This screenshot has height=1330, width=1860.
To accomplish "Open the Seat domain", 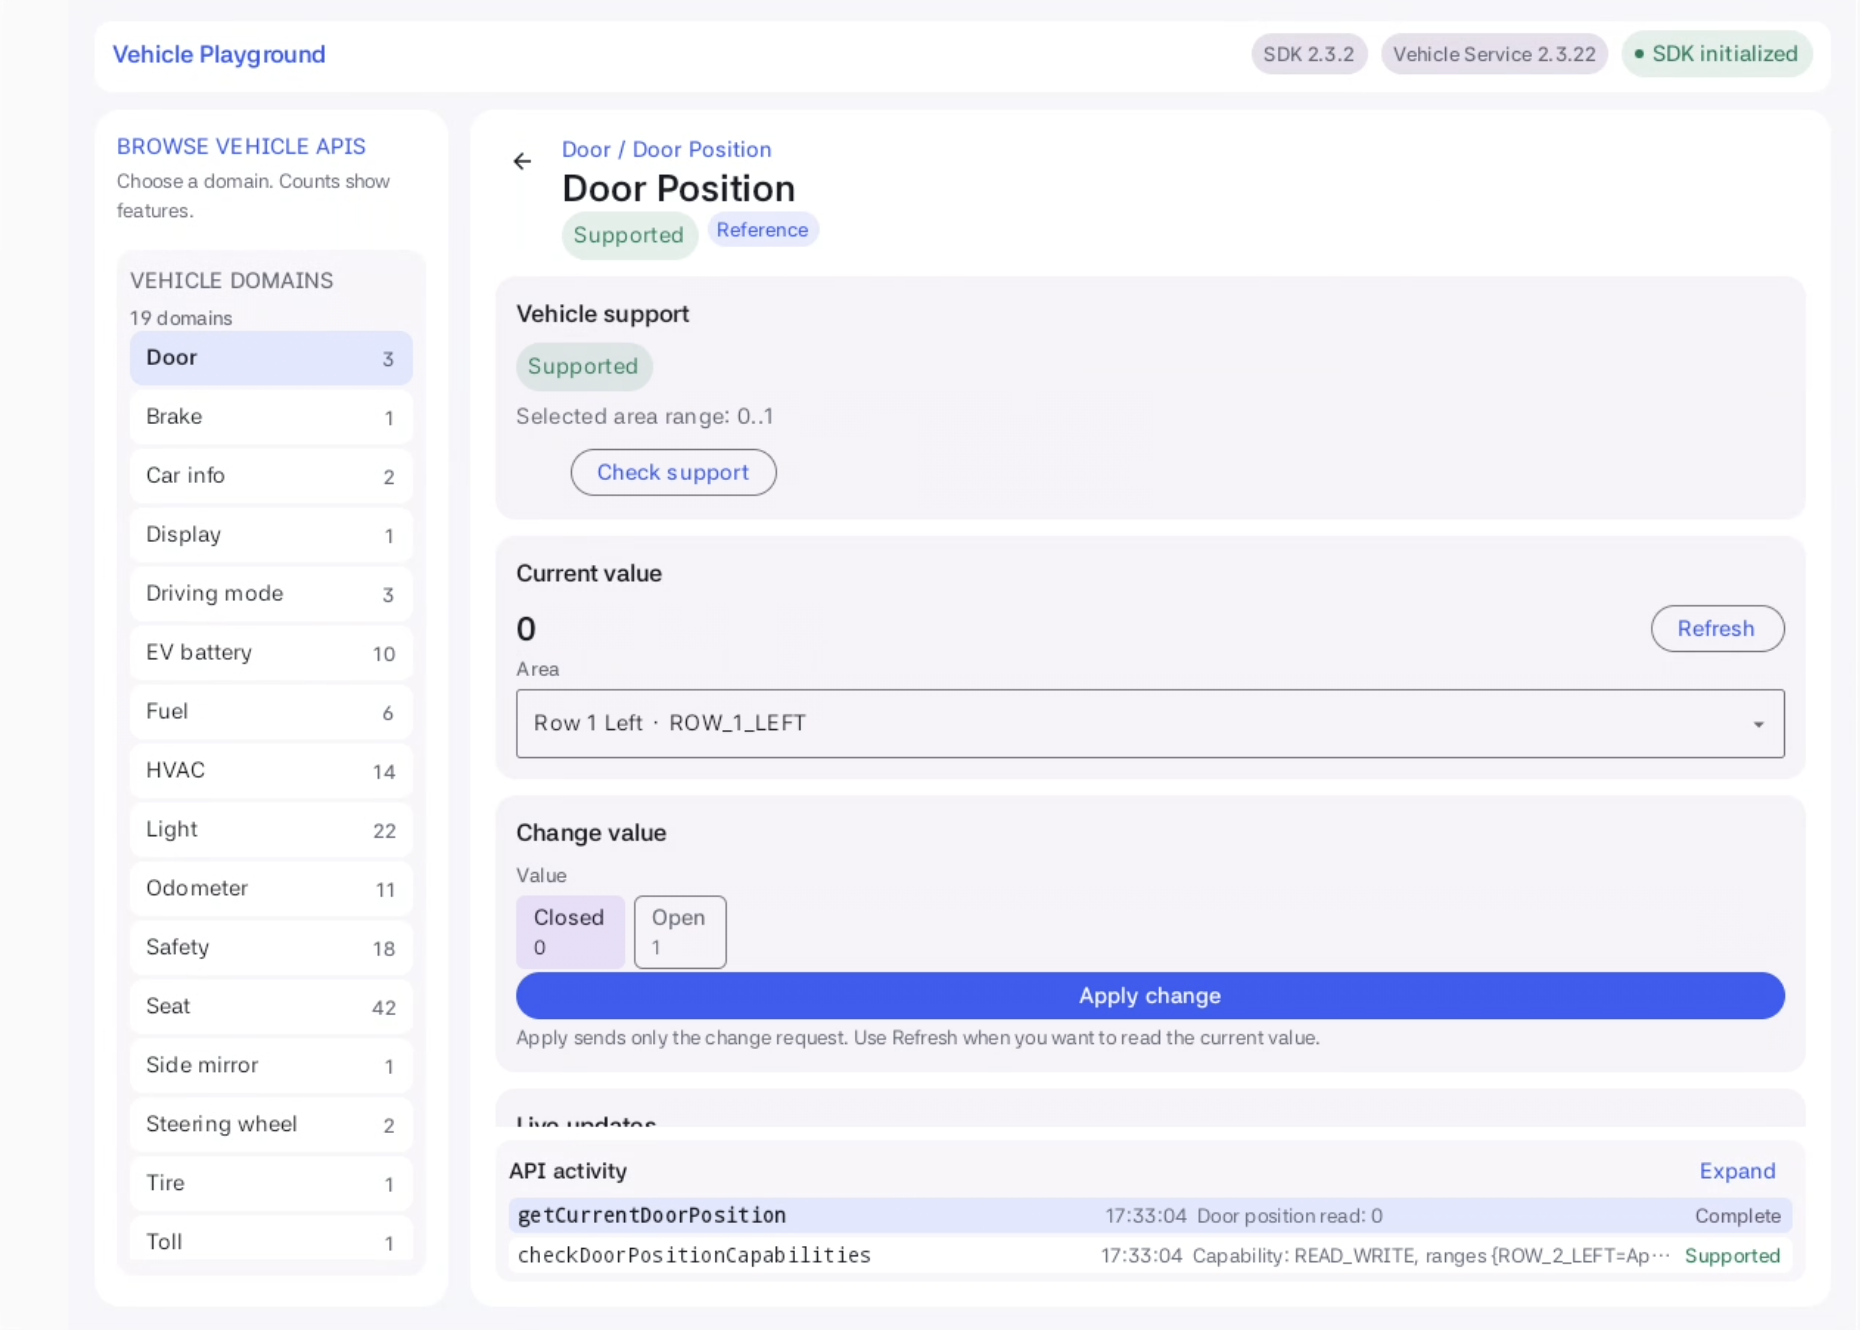I will 271,1007.
